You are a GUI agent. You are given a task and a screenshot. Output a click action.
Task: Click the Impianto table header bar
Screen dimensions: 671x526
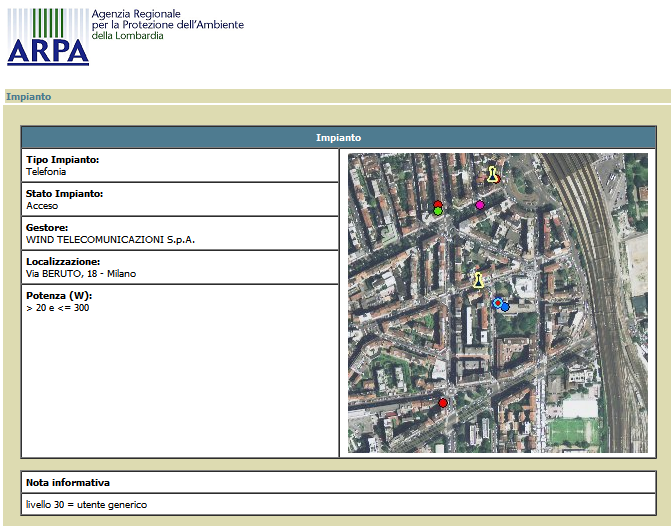338,137
